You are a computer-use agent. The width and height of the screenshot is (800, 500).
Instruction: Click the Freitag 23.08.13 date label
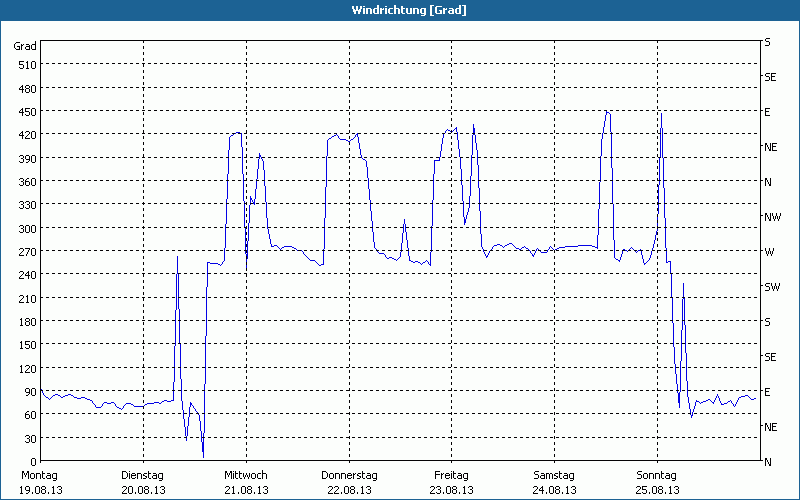[451, 482]
